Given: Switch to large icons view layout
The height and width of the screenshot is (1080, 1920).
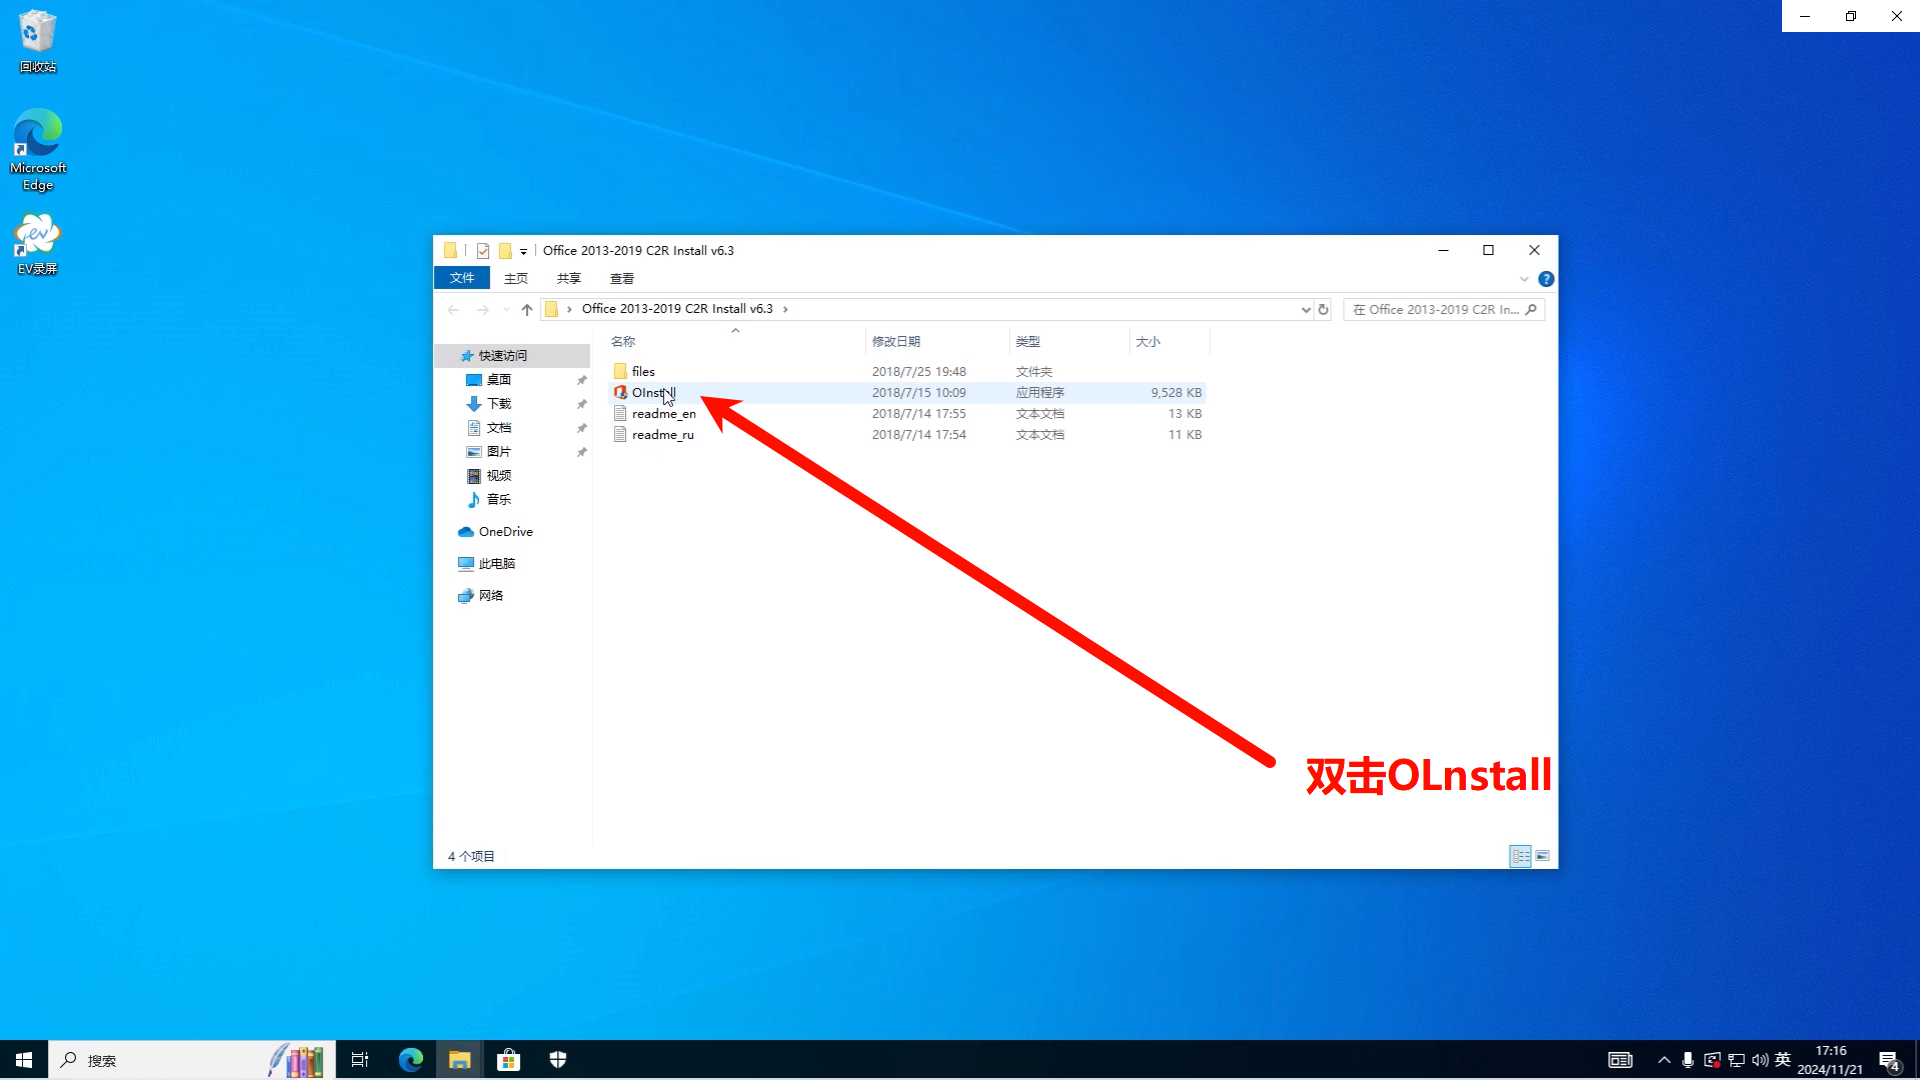Looking at the screenshot, I should pyautogui.click(x=1542, y=856).
